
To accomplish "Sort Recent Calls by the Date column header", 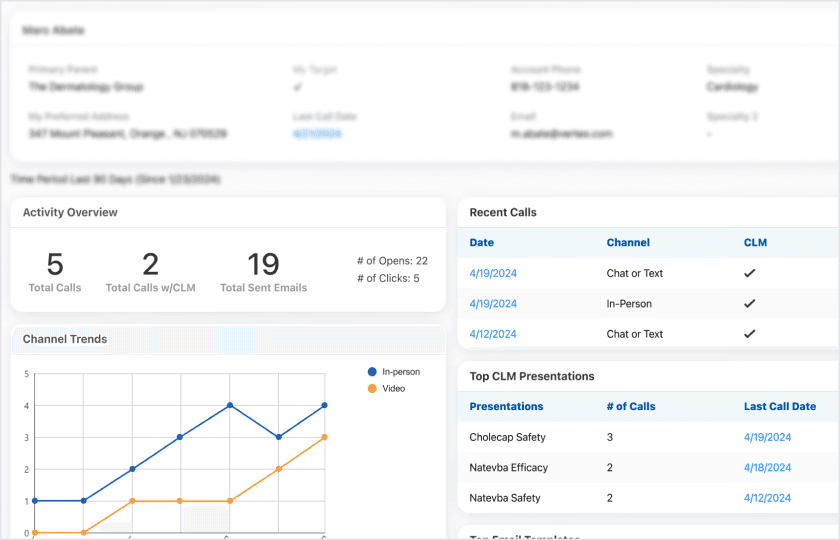I will click(x=481, y=242).
